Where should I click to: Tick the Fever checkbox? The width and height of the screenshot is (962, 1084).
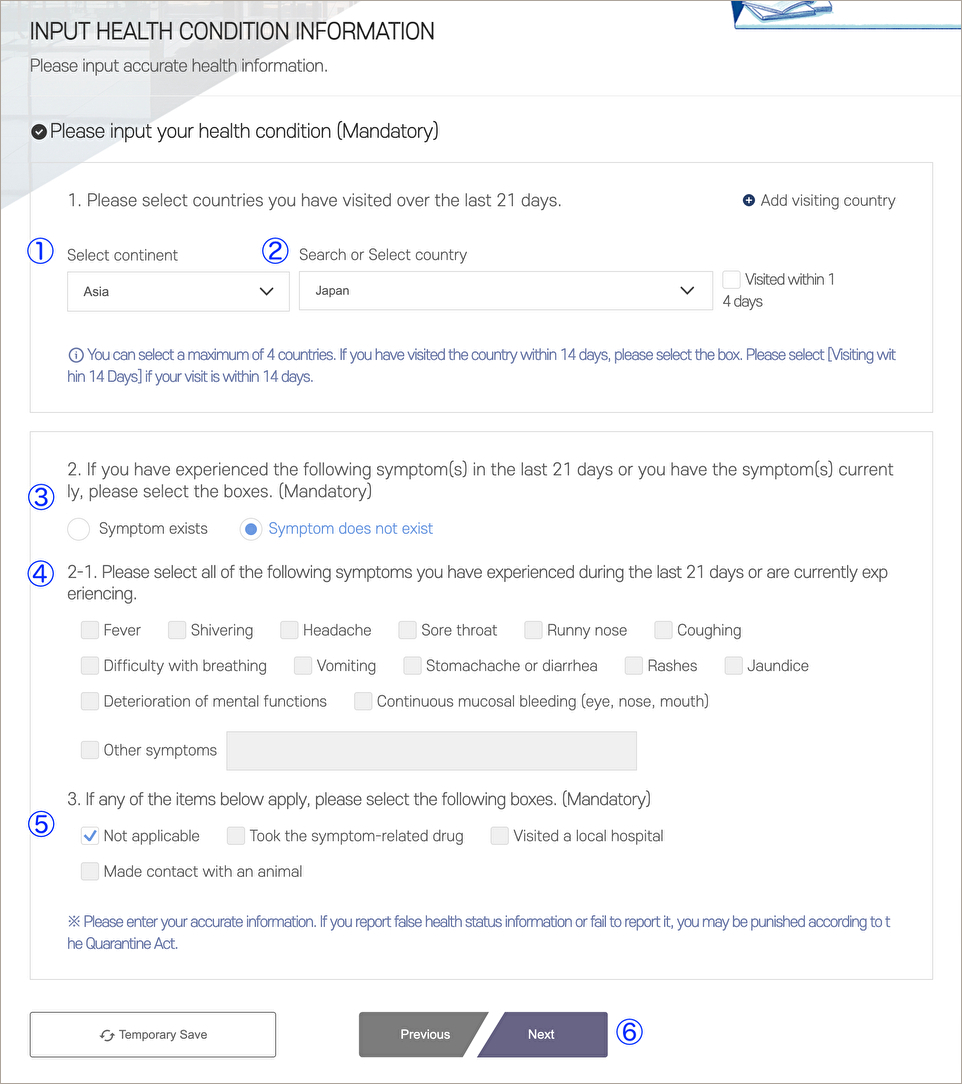tap(90, 630)
